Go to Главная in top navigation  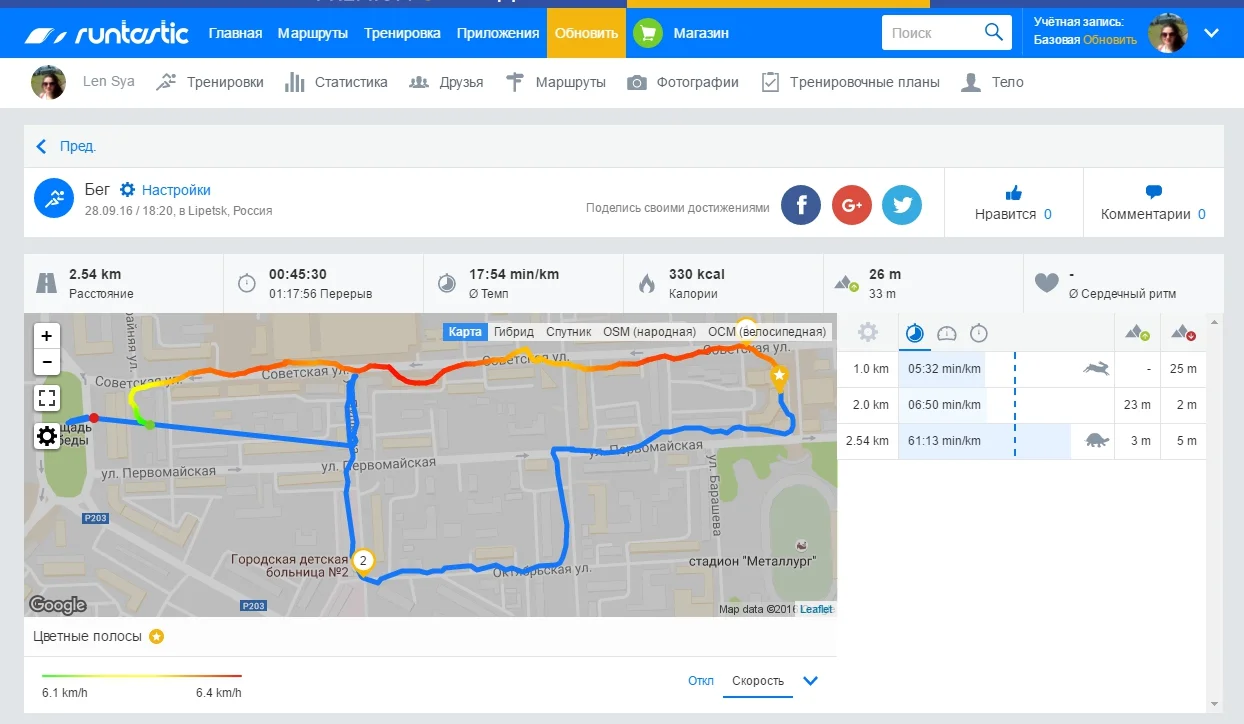235,33
